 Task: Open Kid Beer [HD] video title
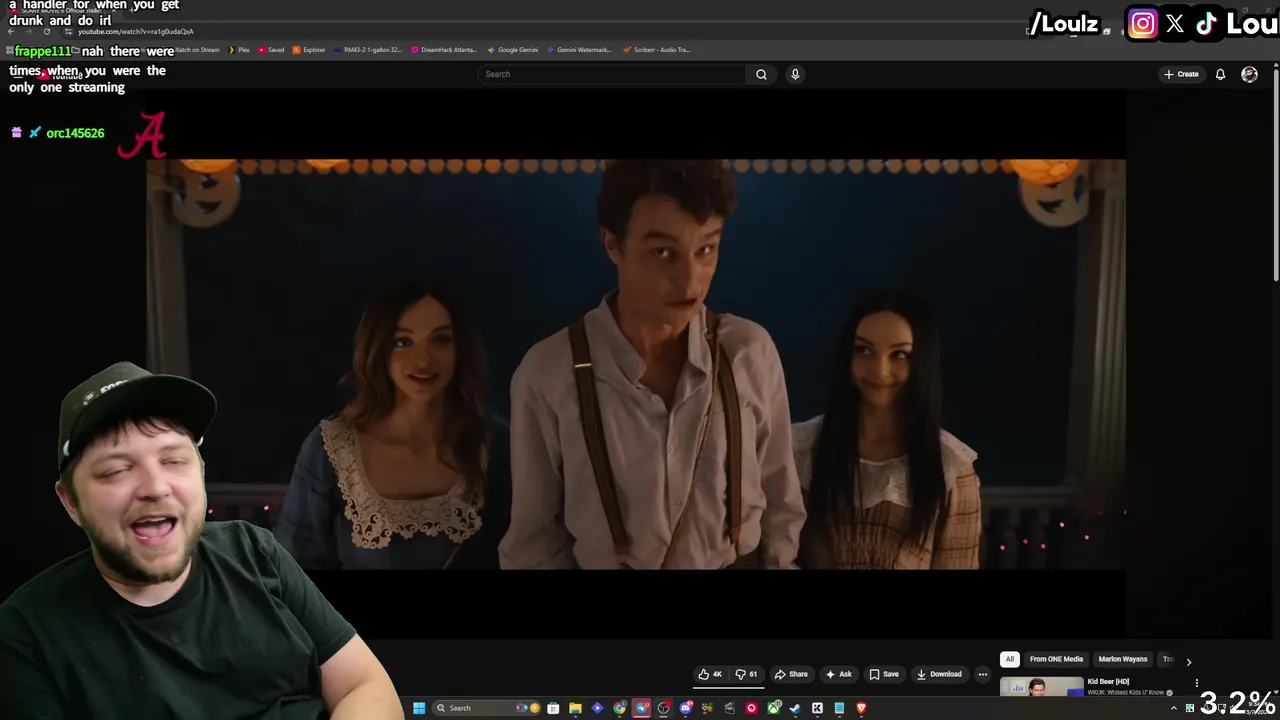point(1108,682)
